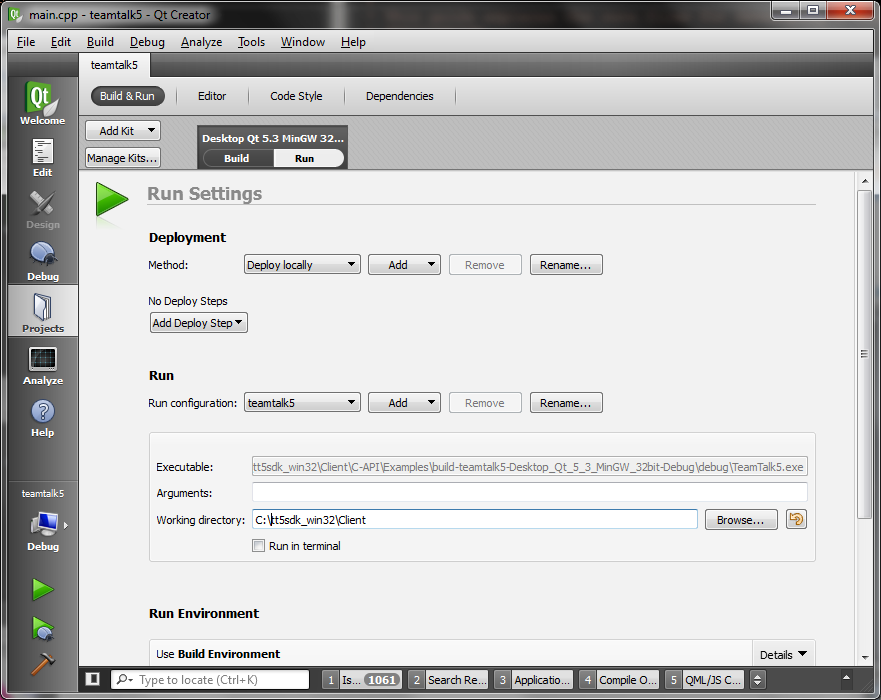Viewport: 881px width, 700px height.
Task: Switch kit to Build settings
Action: click(237, 158)
